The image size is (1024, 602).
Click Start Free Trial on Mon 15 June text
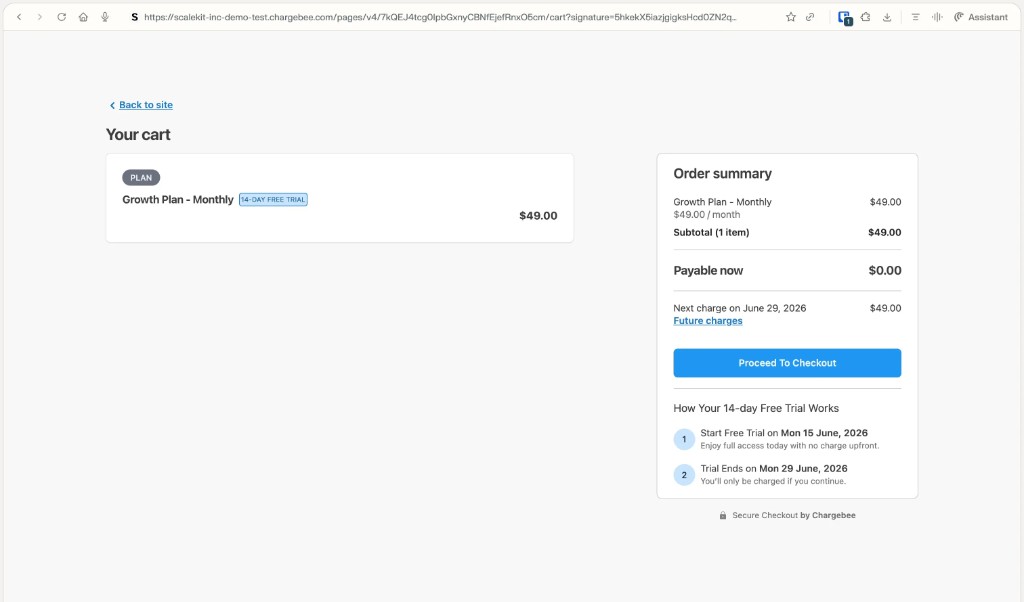pos(784,433)
